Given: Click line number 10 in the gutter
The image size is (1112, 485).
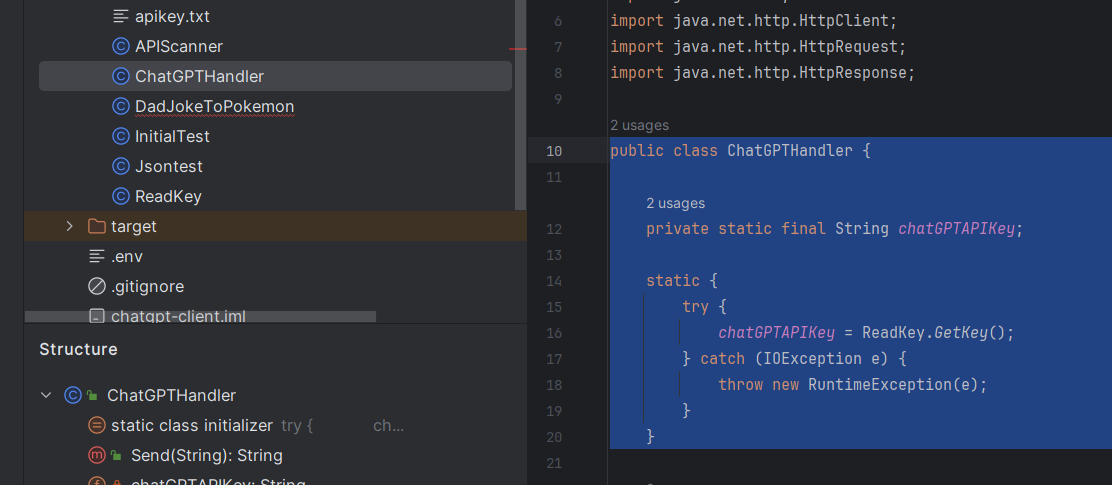Looking at the screenshot, I should click(555, 151).
